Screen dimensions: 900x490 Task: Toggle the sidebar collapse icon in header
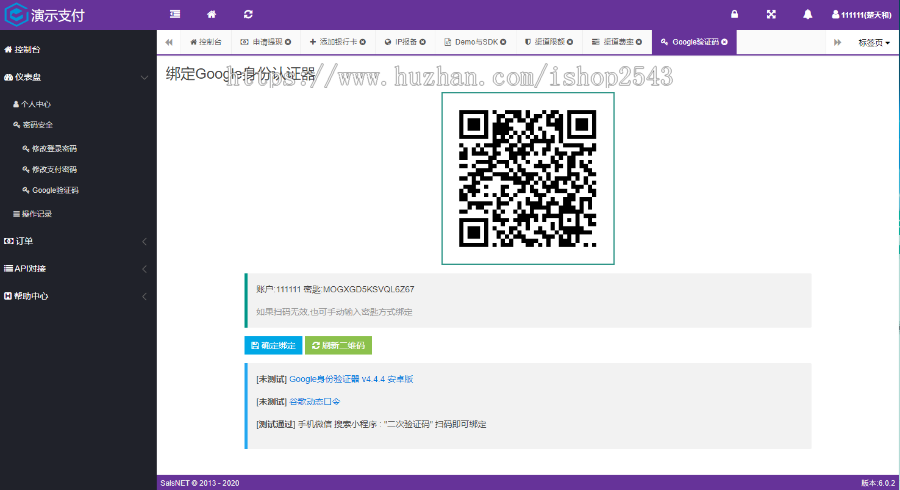click(175, 14)
